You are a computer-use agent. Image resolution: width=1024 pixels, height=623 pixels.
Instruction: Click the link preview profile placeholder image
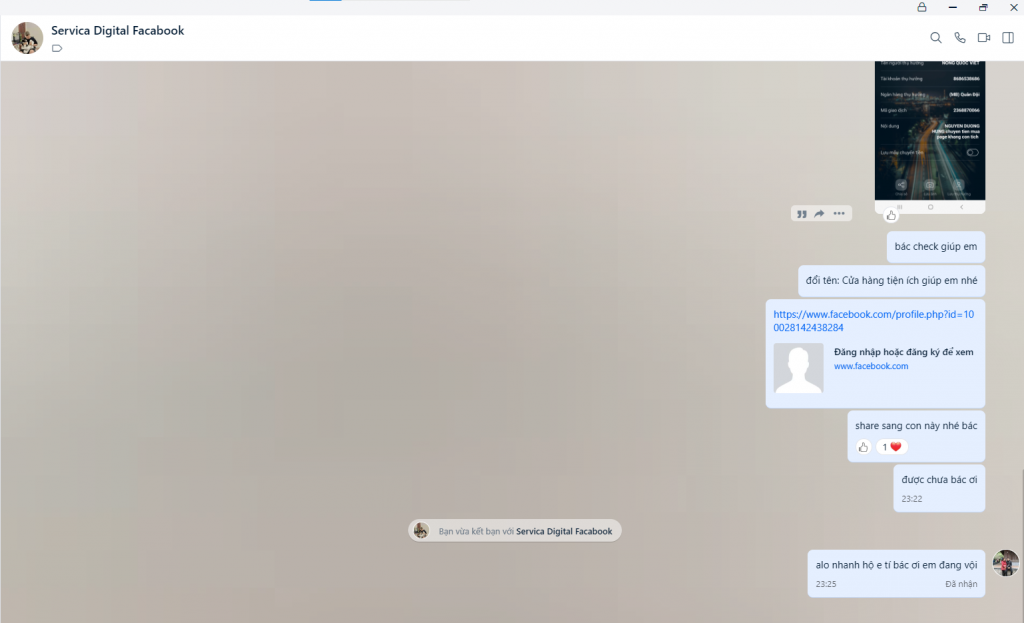click(x=798, y=368)
